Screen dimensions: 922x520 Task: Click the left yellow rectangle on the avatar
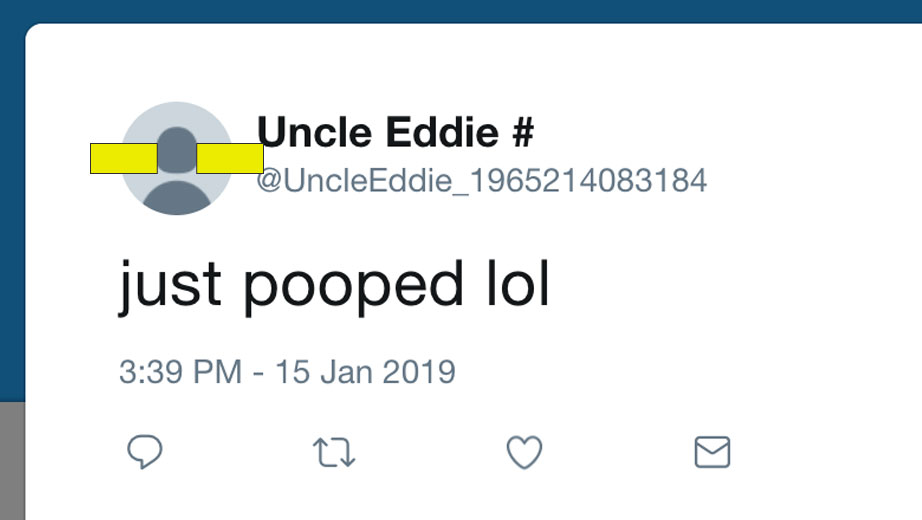(124, 158)
